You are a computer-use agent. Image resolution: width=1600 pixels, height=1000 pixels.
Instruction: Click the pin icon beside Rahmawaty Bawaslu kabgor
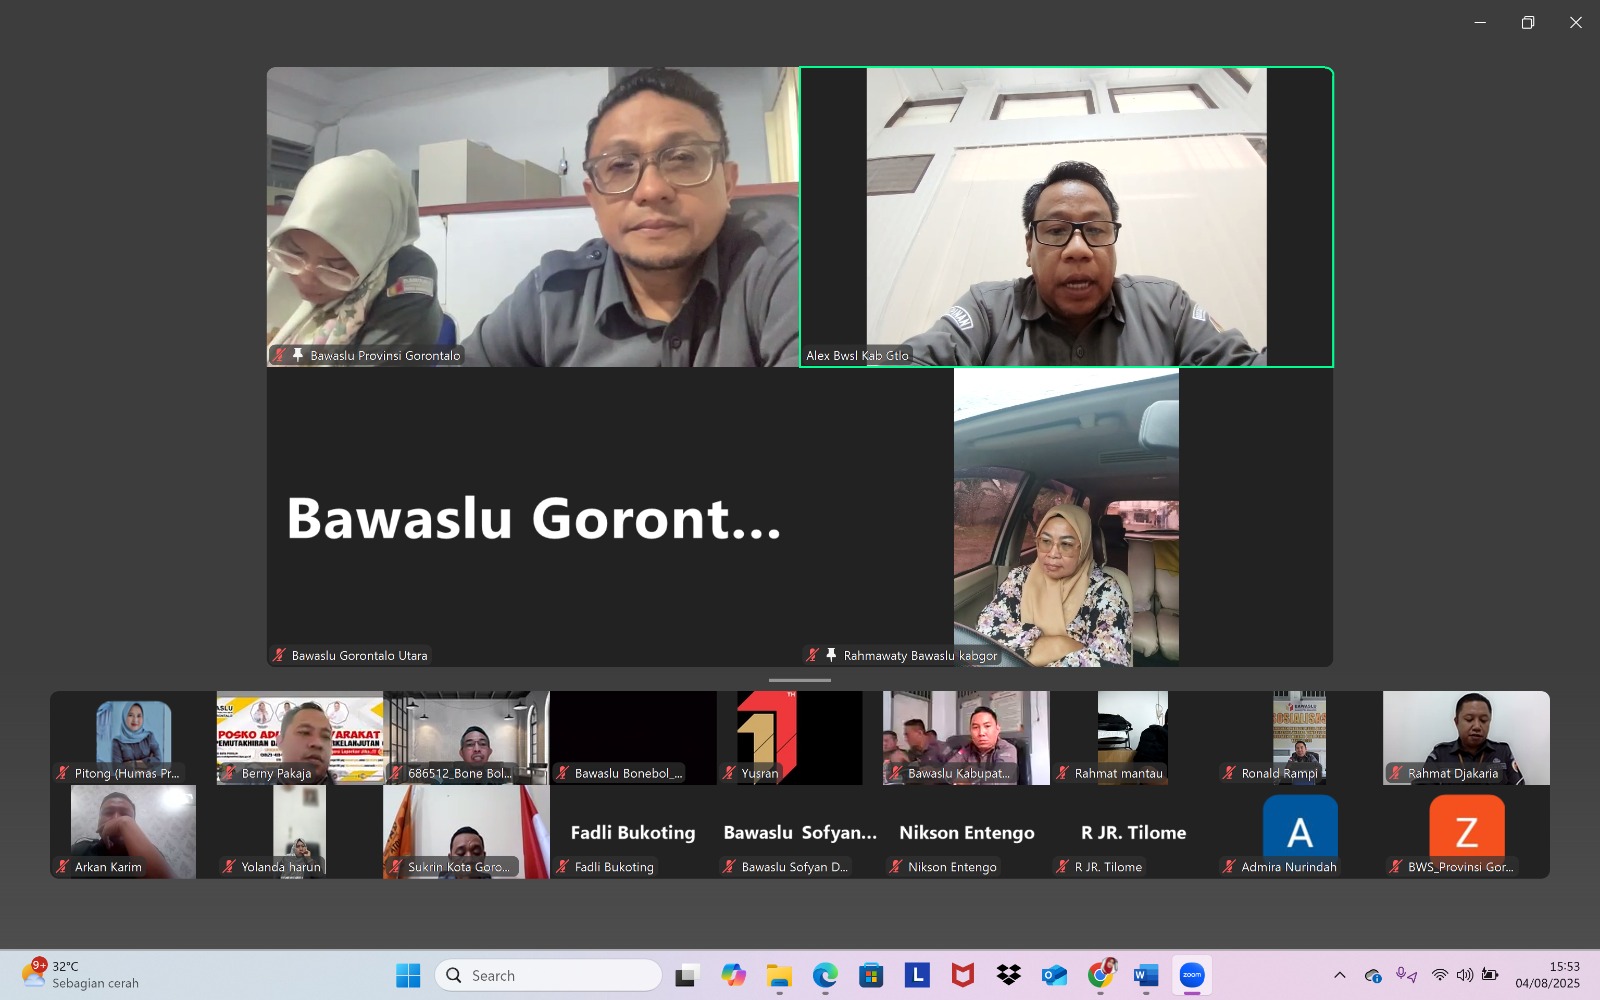click(x=830, y=655)
